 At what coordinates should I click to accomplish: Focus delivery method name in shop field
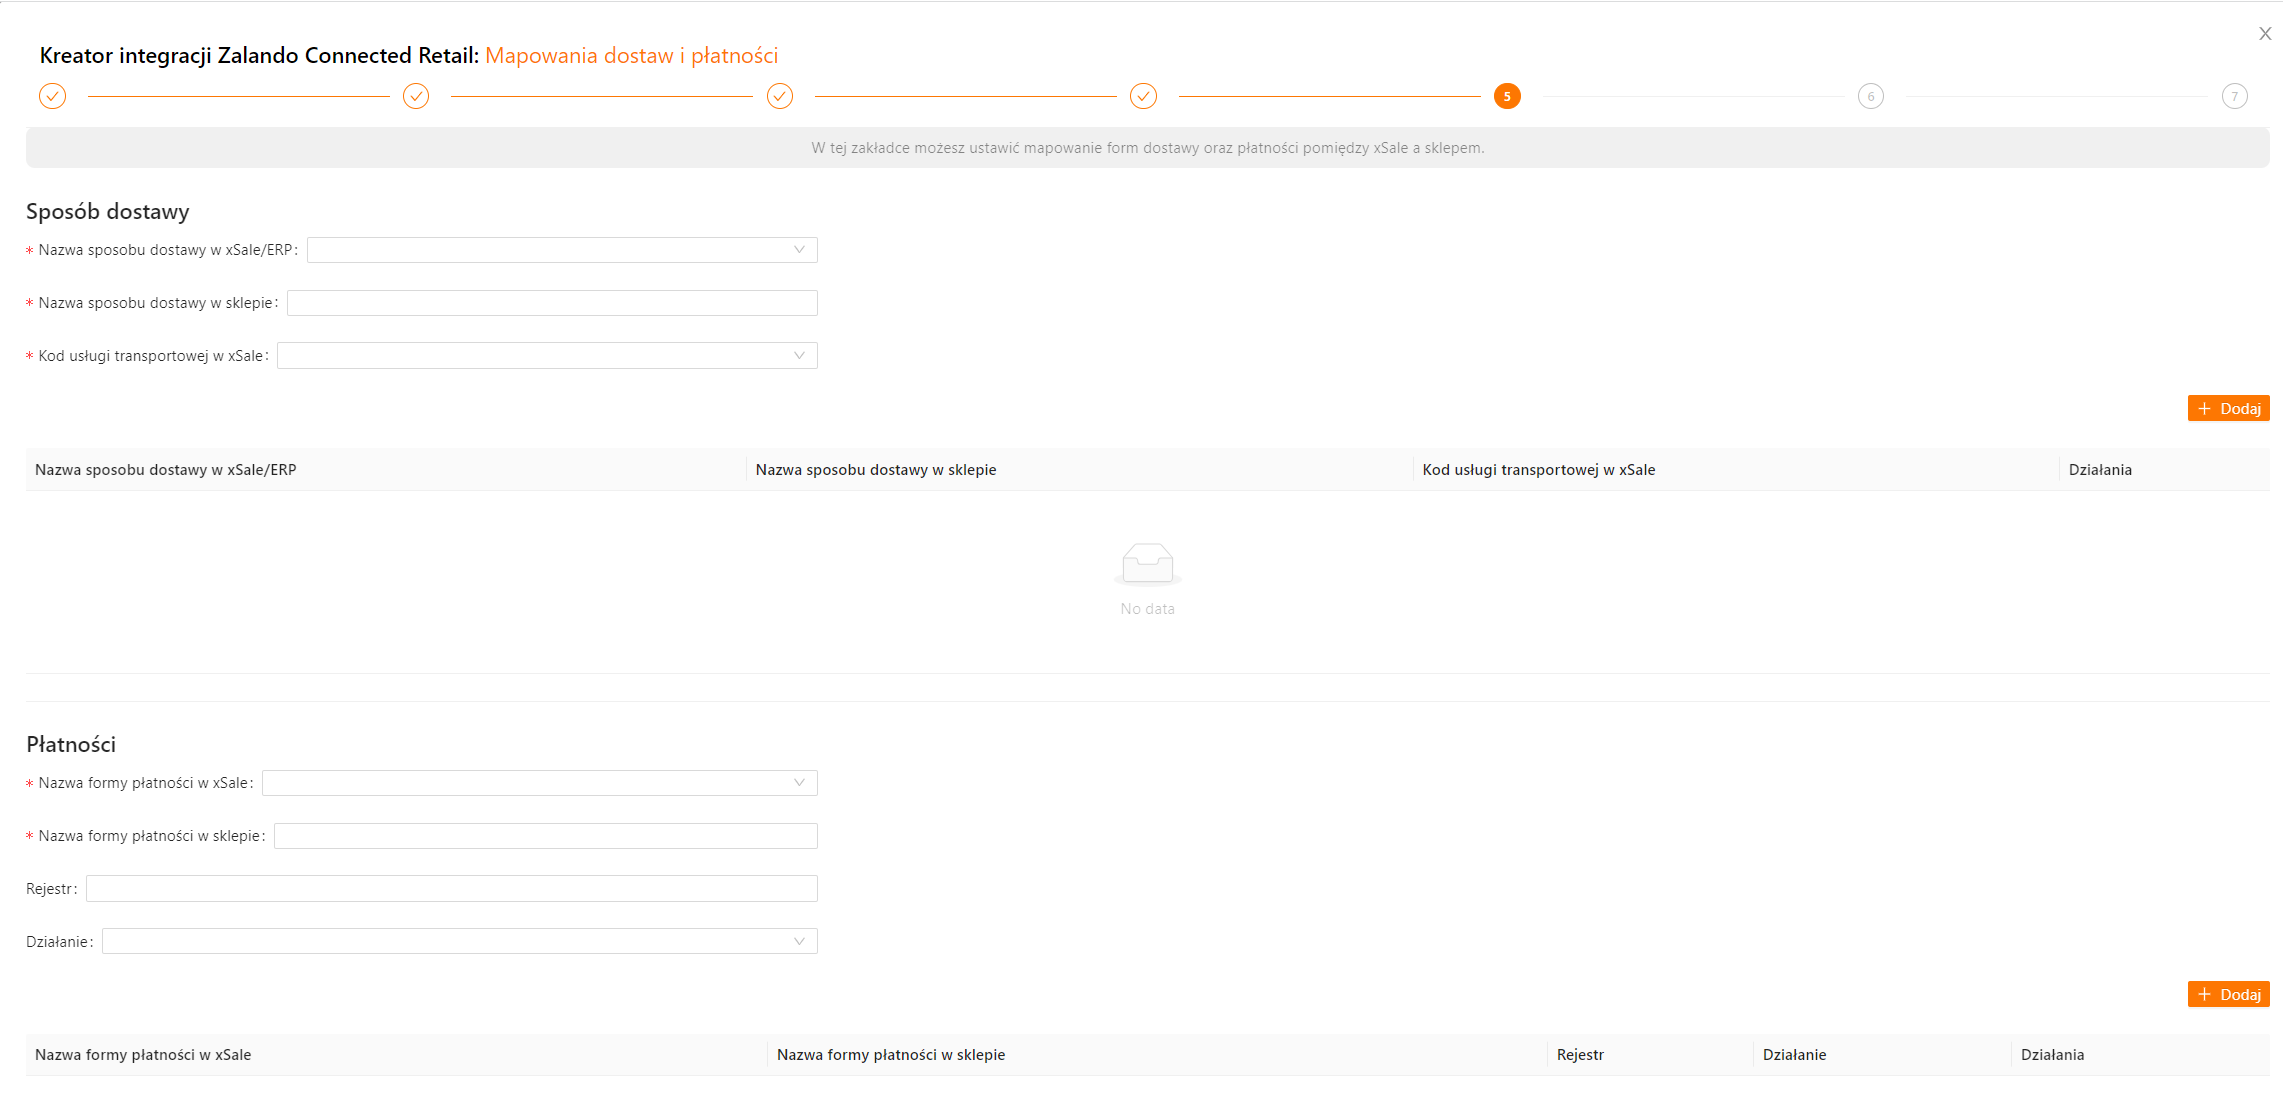click(x=551, y=303)
